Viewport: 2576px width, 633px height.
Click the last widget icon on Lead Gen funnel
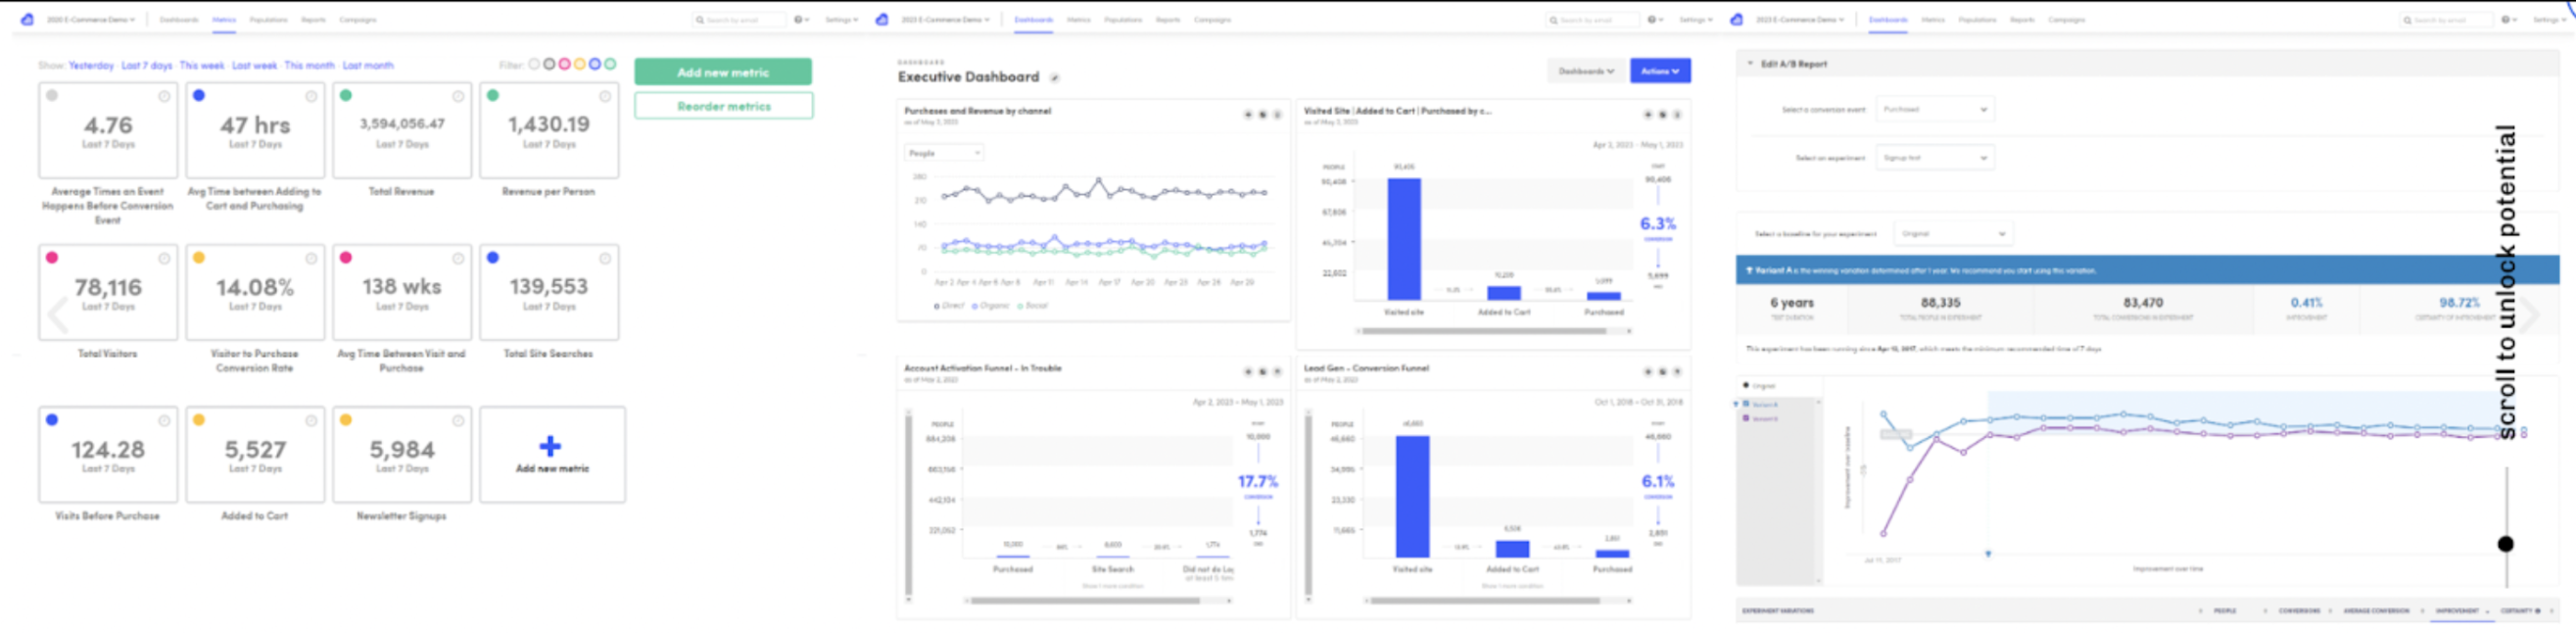1677,372
